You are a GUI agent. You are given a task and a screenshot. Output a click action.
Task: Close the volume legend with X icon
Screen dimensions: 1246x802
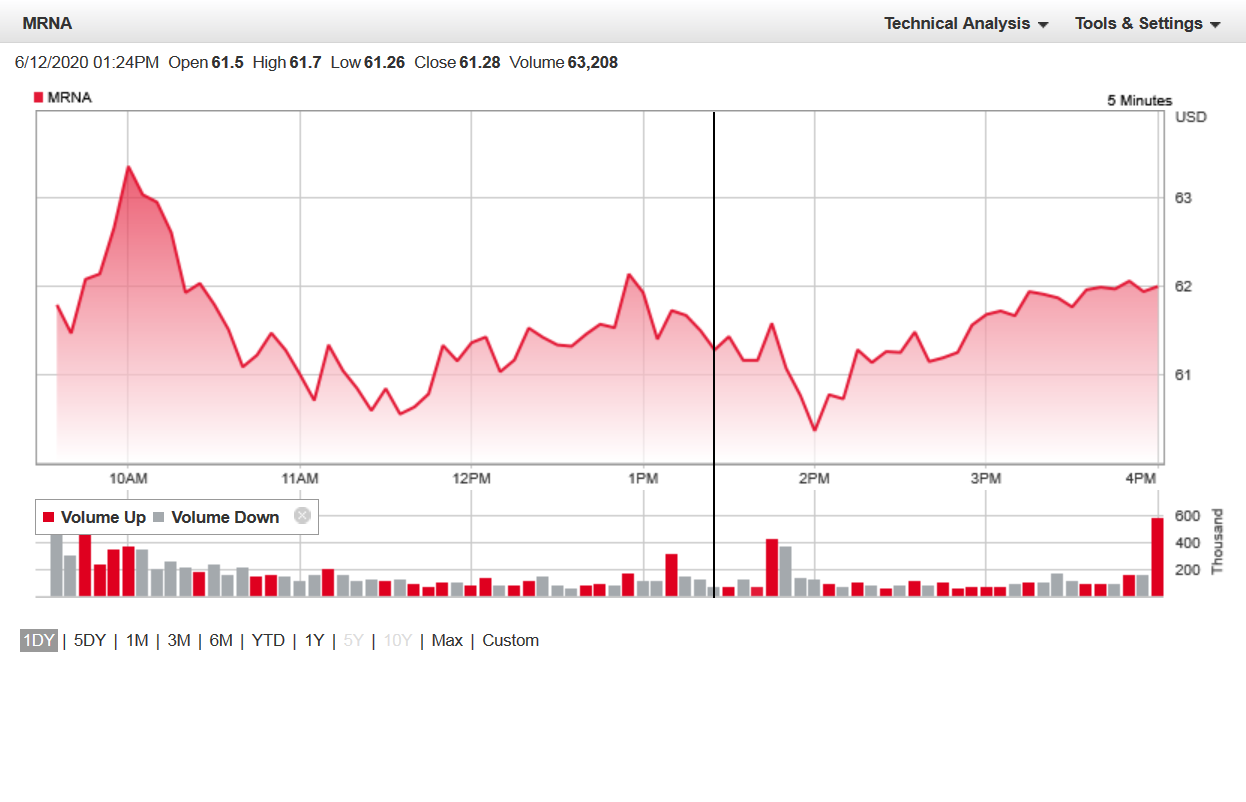pyautogui.click(x=302, y=516)
